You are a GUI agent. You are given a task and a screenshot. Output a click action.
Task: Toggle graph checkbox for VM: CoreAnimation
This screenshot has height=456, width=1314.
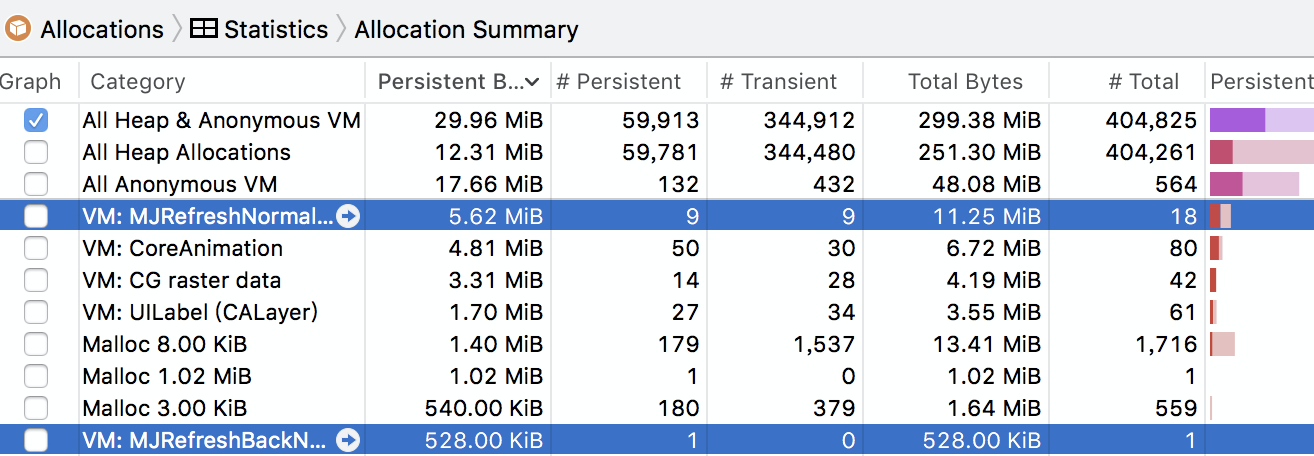36,249
